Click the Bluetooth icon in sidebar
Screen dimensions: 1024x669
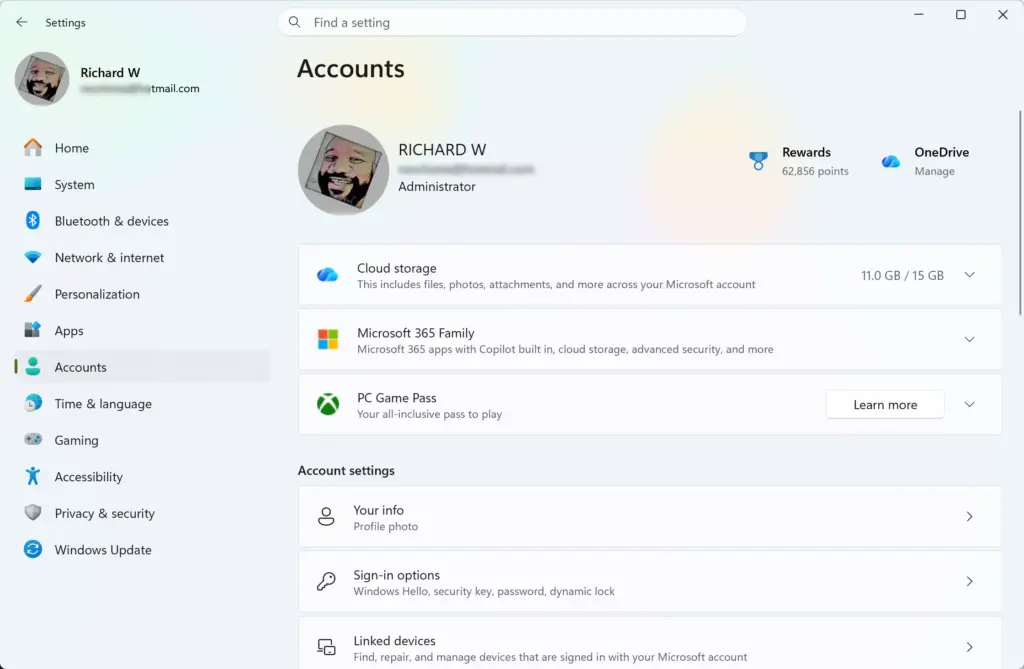[33, 221]
